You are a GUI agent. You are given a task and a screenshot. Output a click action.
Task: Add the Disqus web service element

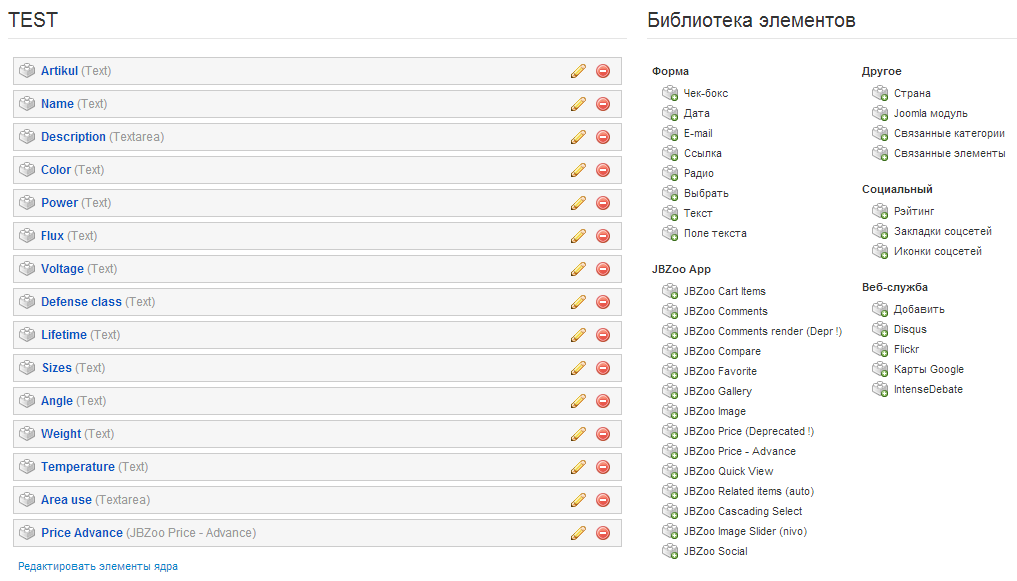point(880,329)
